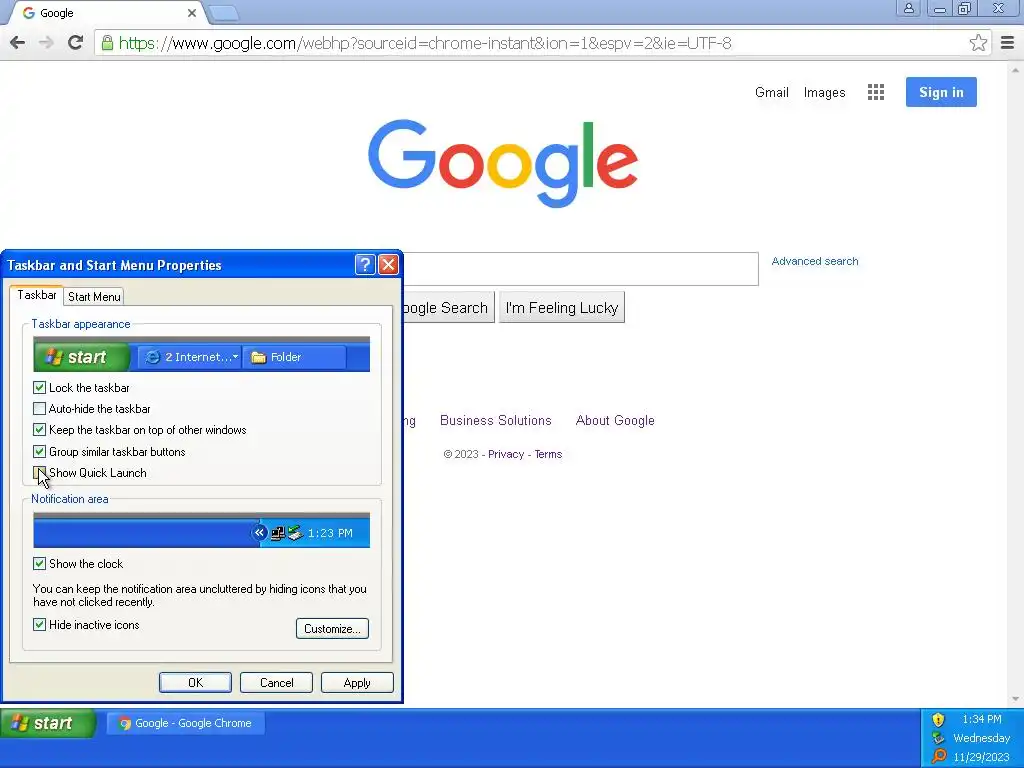This screenshot has height=768, width=1024.
Task: Click the page scrollbar down arrow
Action: pos(1016,699)
